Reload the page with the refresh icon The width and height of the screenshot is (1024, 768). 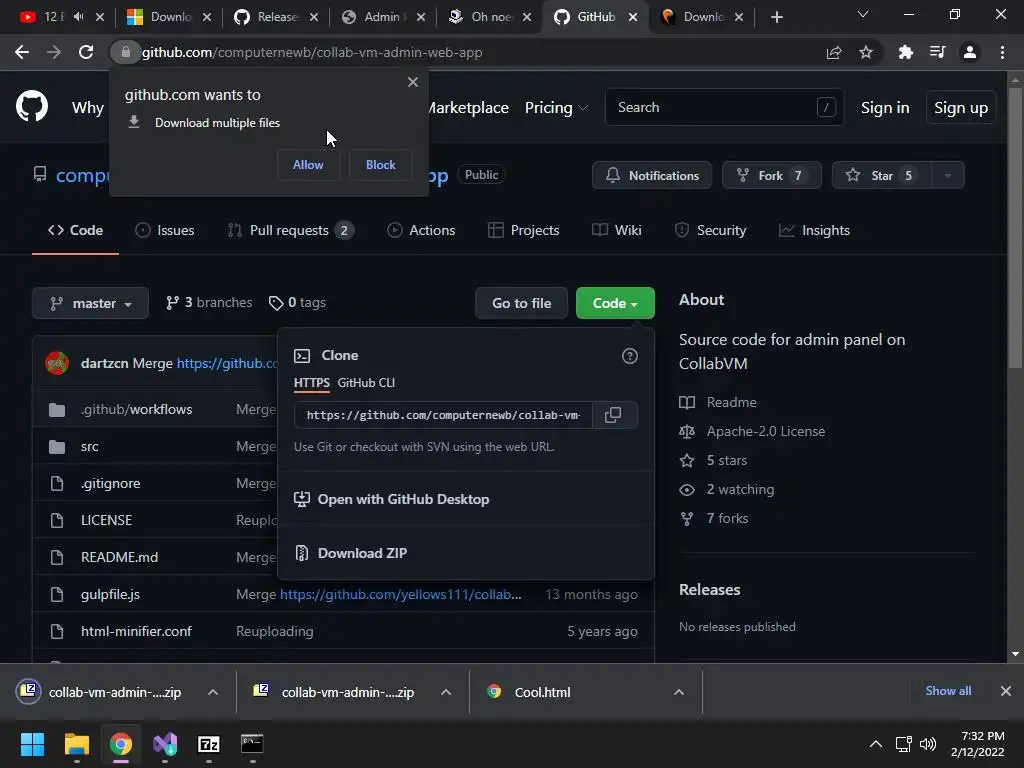[86, 52]
